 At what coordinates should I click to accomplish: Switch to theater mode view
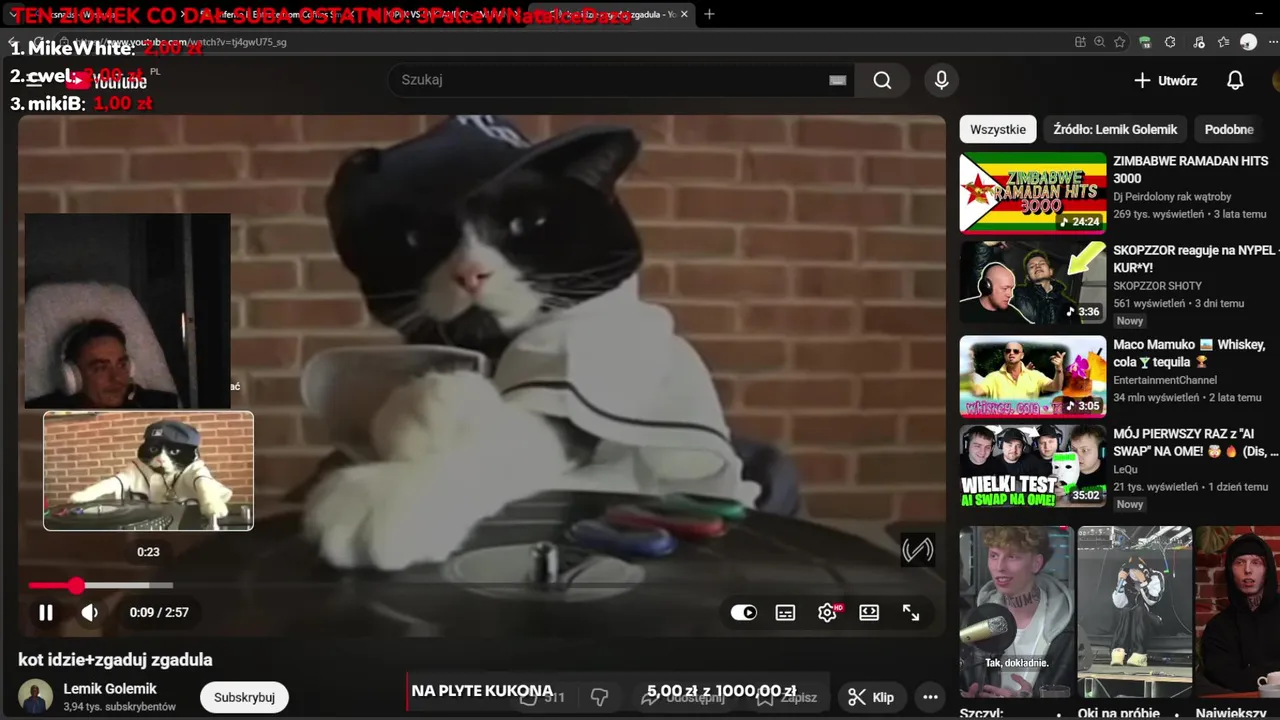[x=869, y=613]
